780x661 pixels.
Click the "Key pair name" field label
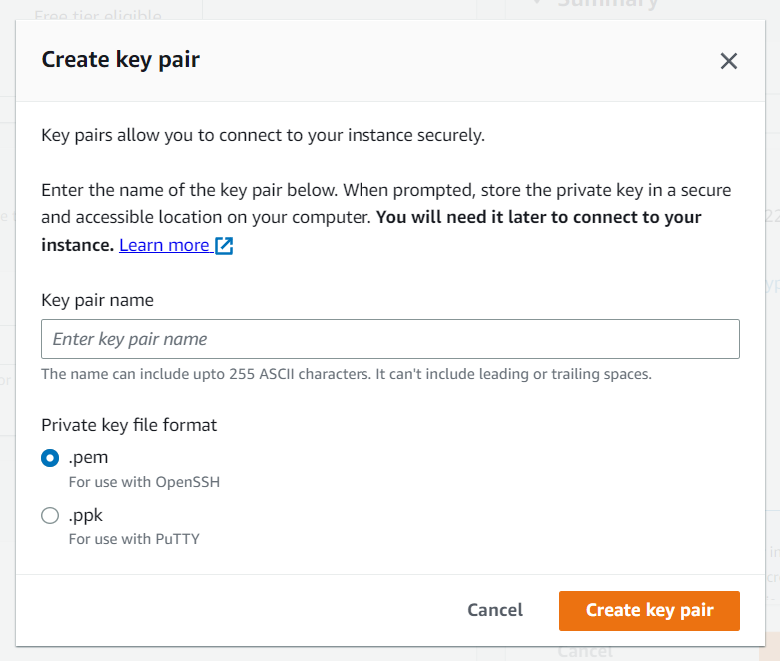(x=97, y=300)
